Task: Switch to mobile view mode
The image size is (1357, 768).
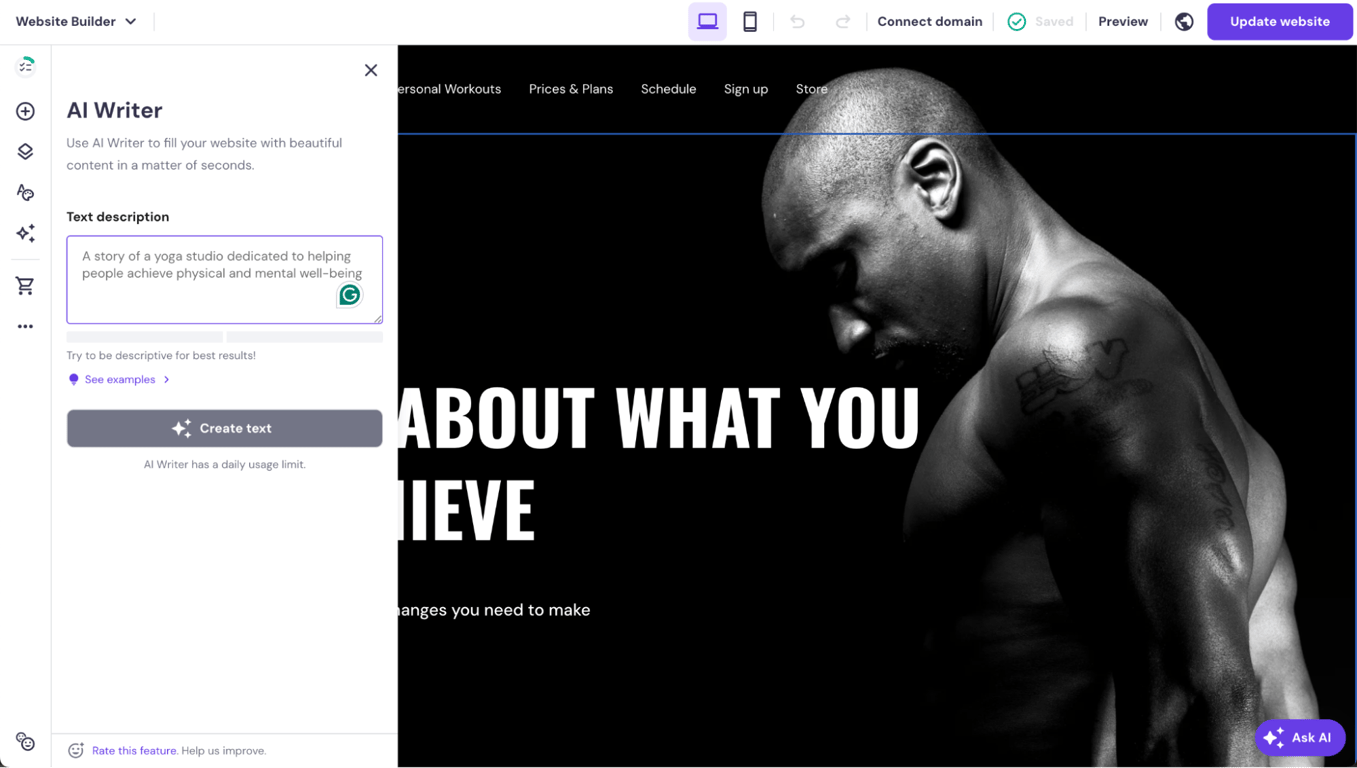Action: 750,20
